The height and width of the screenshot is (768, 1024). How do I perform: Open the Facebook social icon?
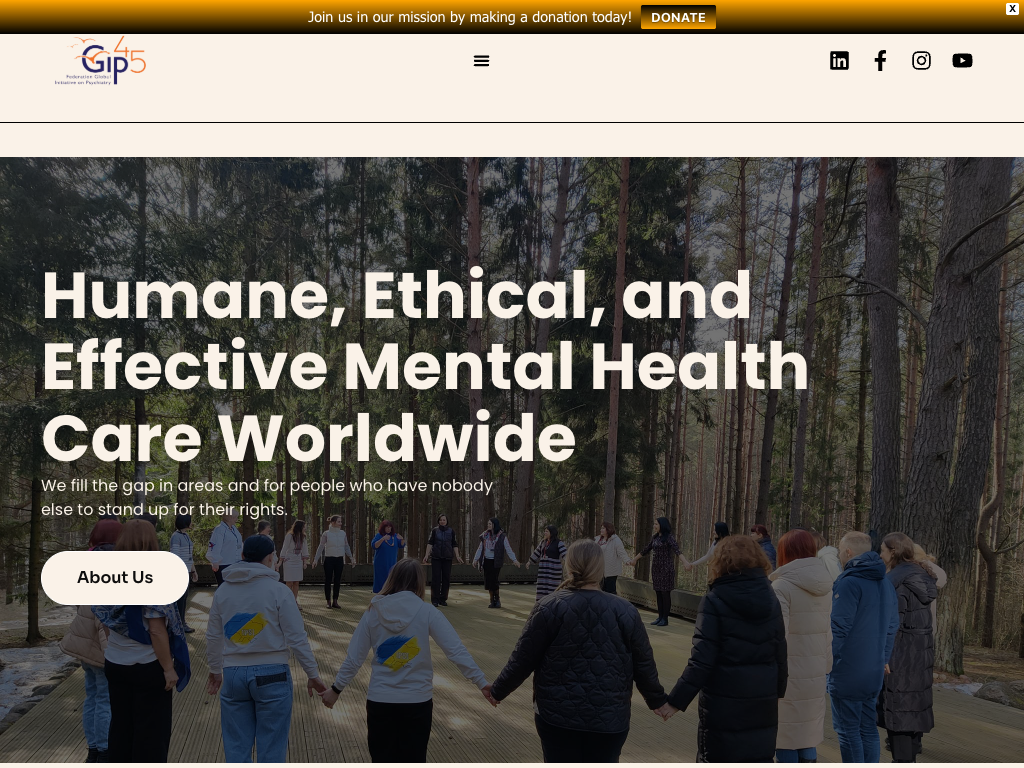pyautogui.click(x=880, y=61)
